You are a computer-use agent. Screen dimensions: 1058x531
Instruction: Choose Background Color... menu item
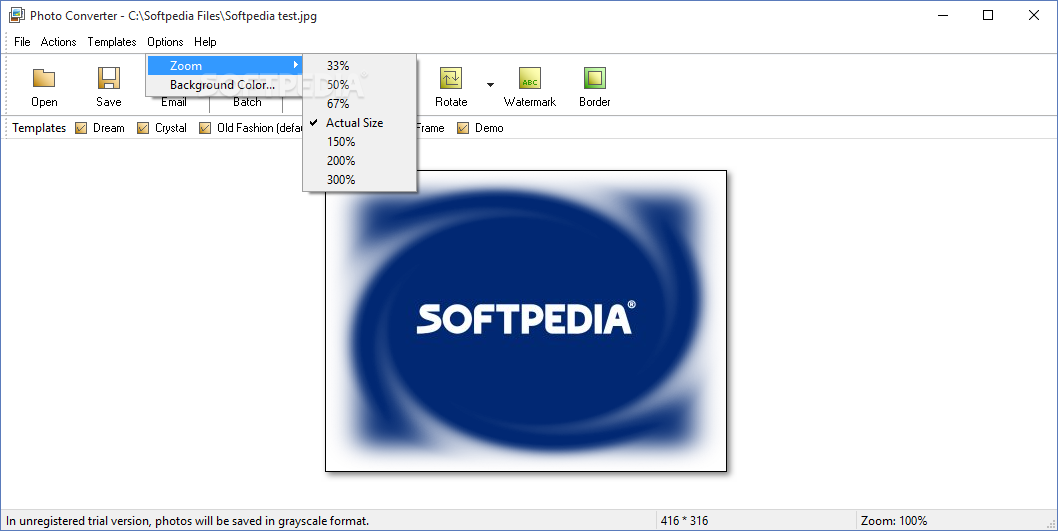point(225,84)
